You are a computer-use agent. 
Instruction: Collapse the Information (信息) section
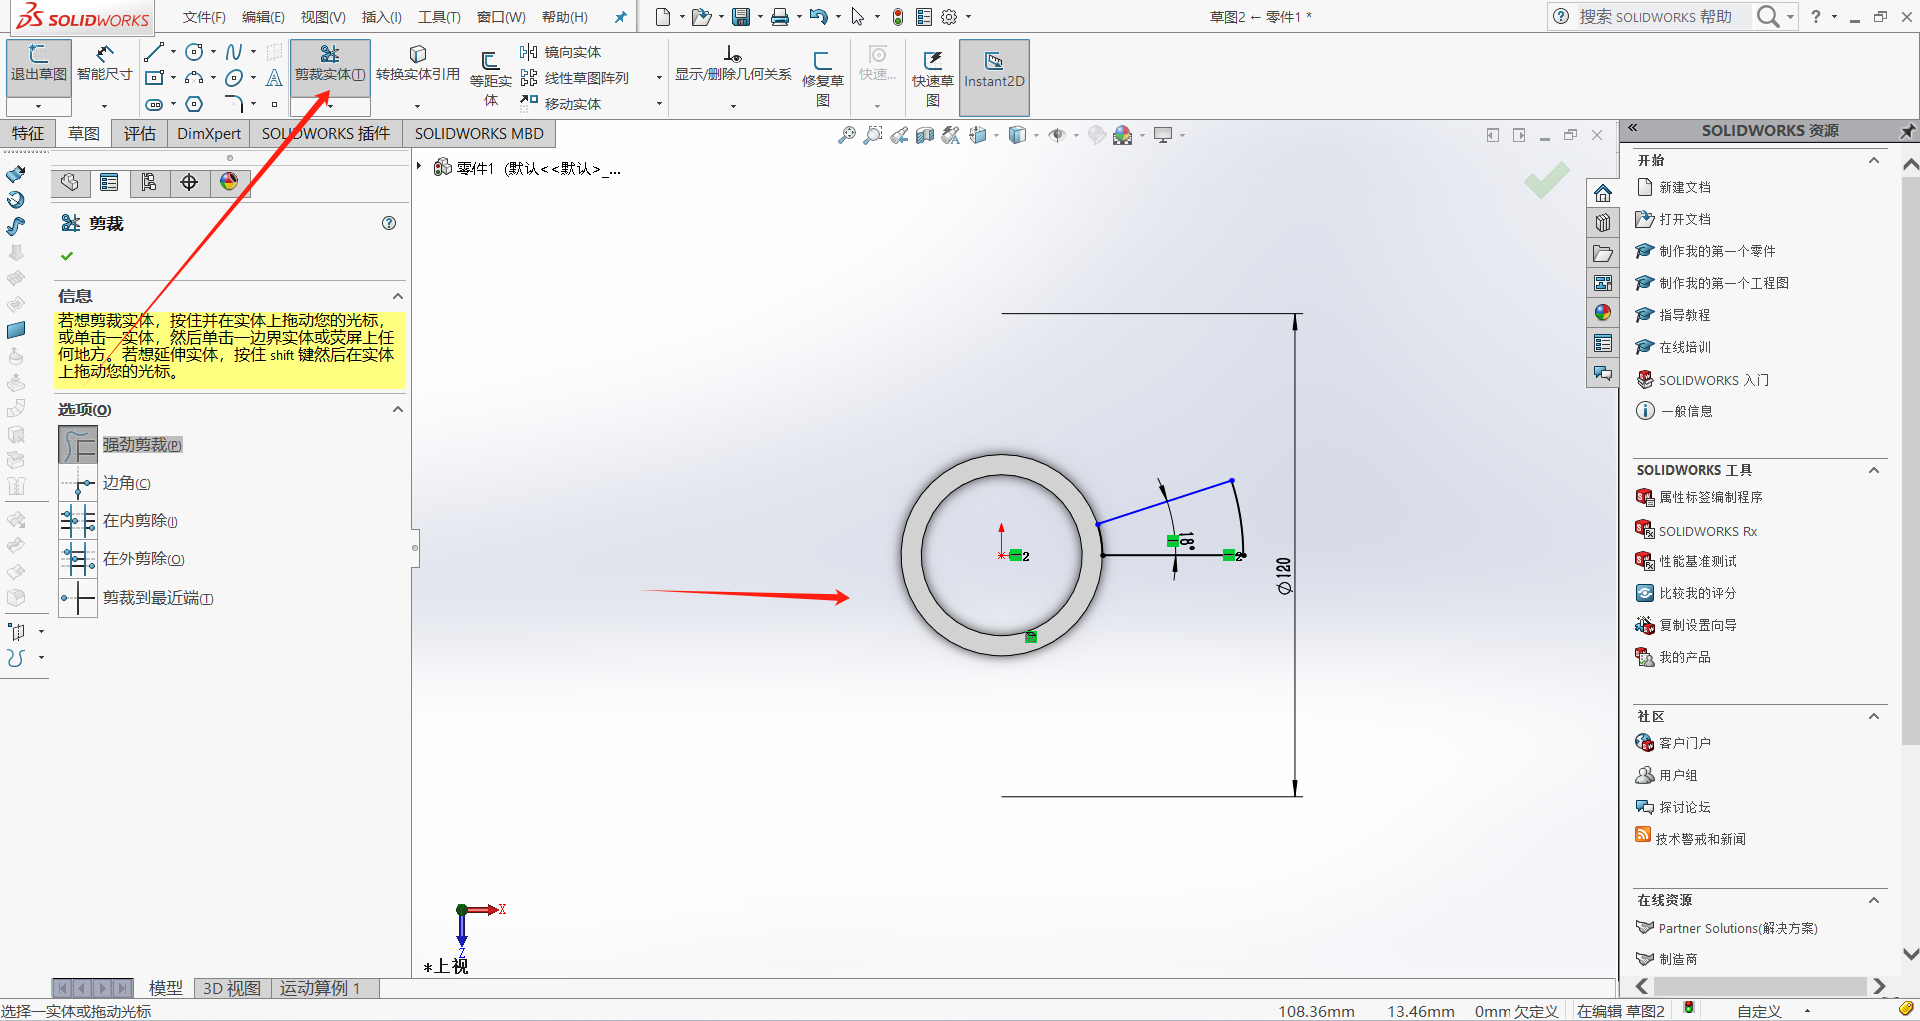click(x=397, y=296)
